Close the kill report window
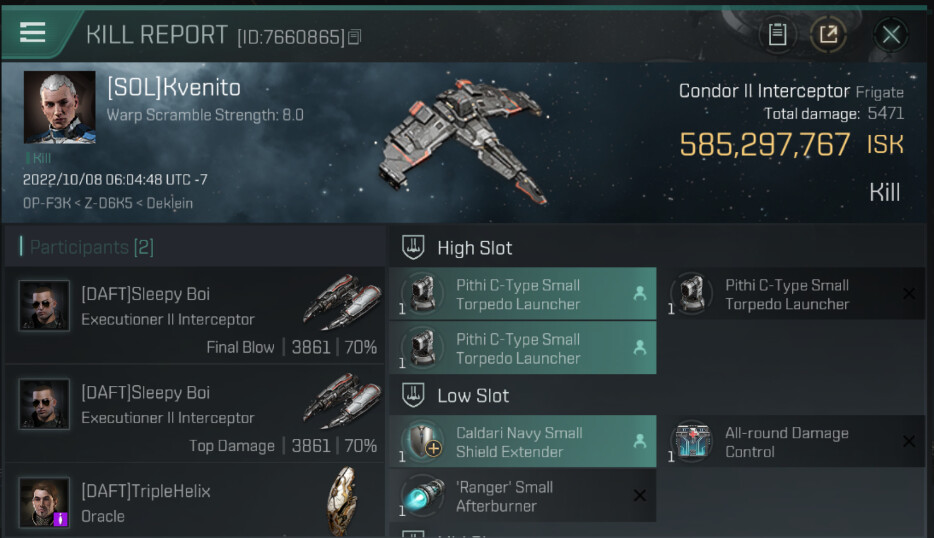 point(891,35)
